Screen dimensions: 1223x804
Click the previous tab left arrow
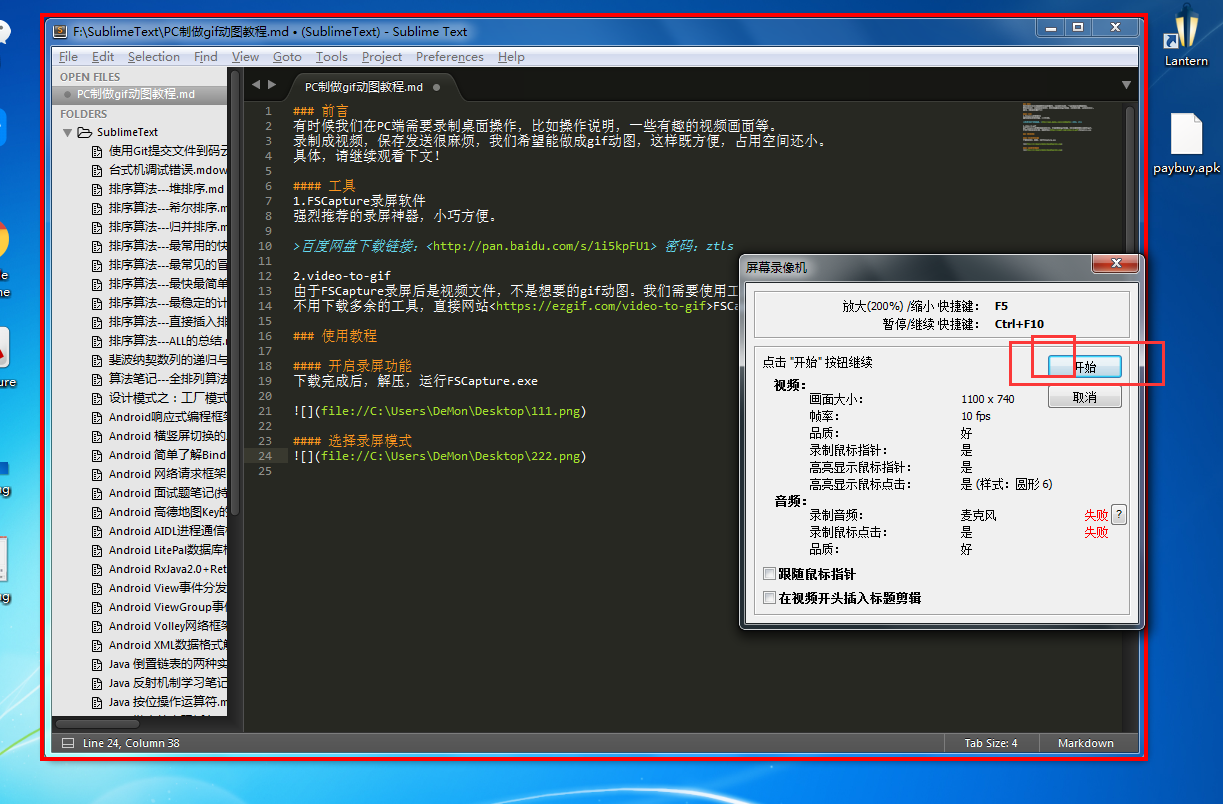tap(256, 85)
